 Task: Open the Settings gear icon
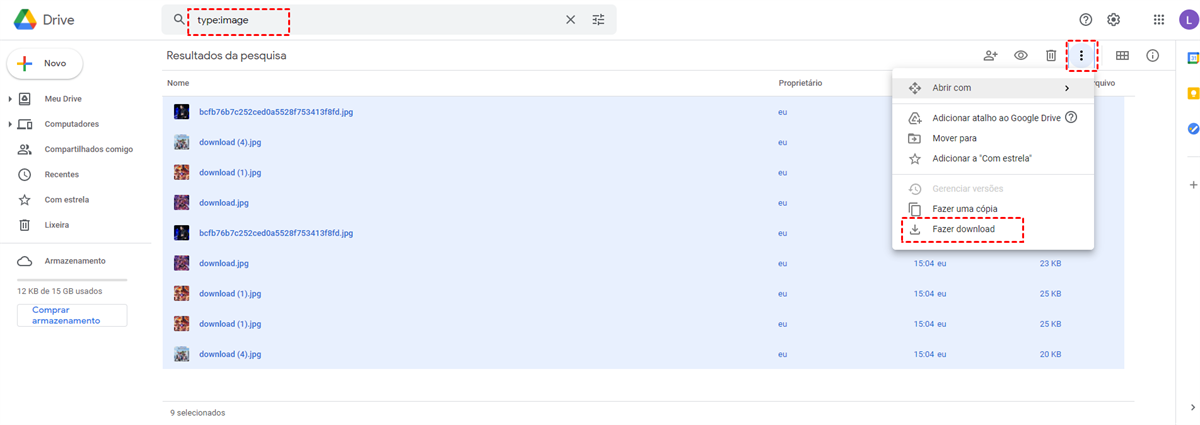coord(1113,19)
